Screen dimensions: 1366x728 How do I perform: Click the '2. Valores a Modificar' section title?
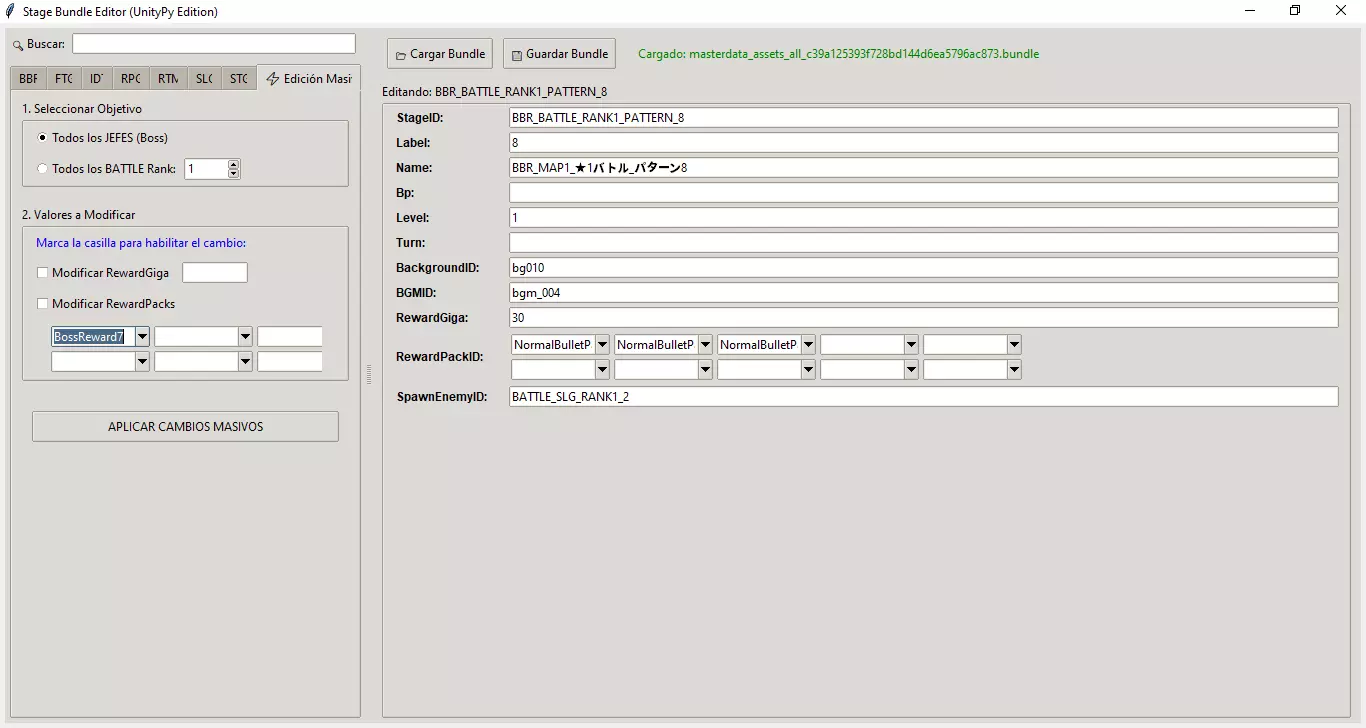pyautogui.click(x=79, y=215)
